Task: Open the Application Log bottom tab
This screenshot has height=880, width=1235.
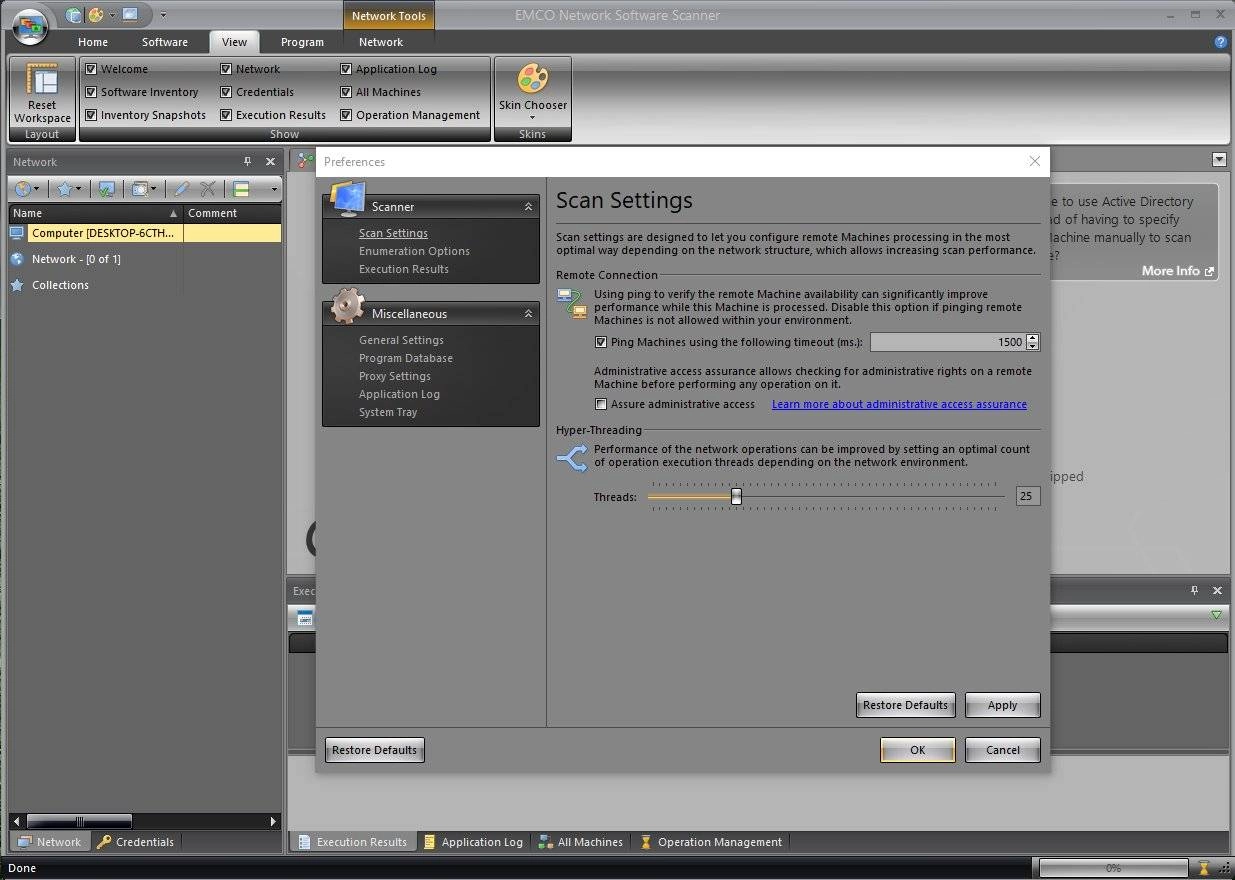Action: coord(472,842)
